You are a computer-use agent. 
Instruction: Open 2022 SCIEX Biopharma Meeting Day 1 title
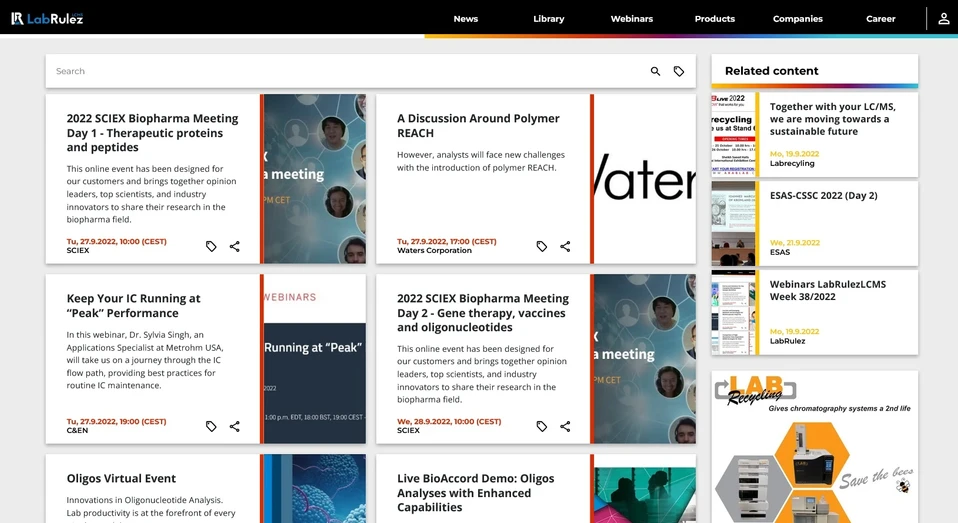click(x=153, y=133)
